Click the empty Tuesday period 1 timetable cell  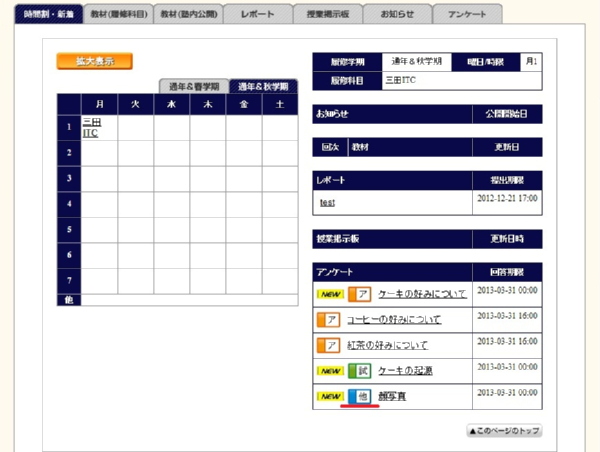135,127
